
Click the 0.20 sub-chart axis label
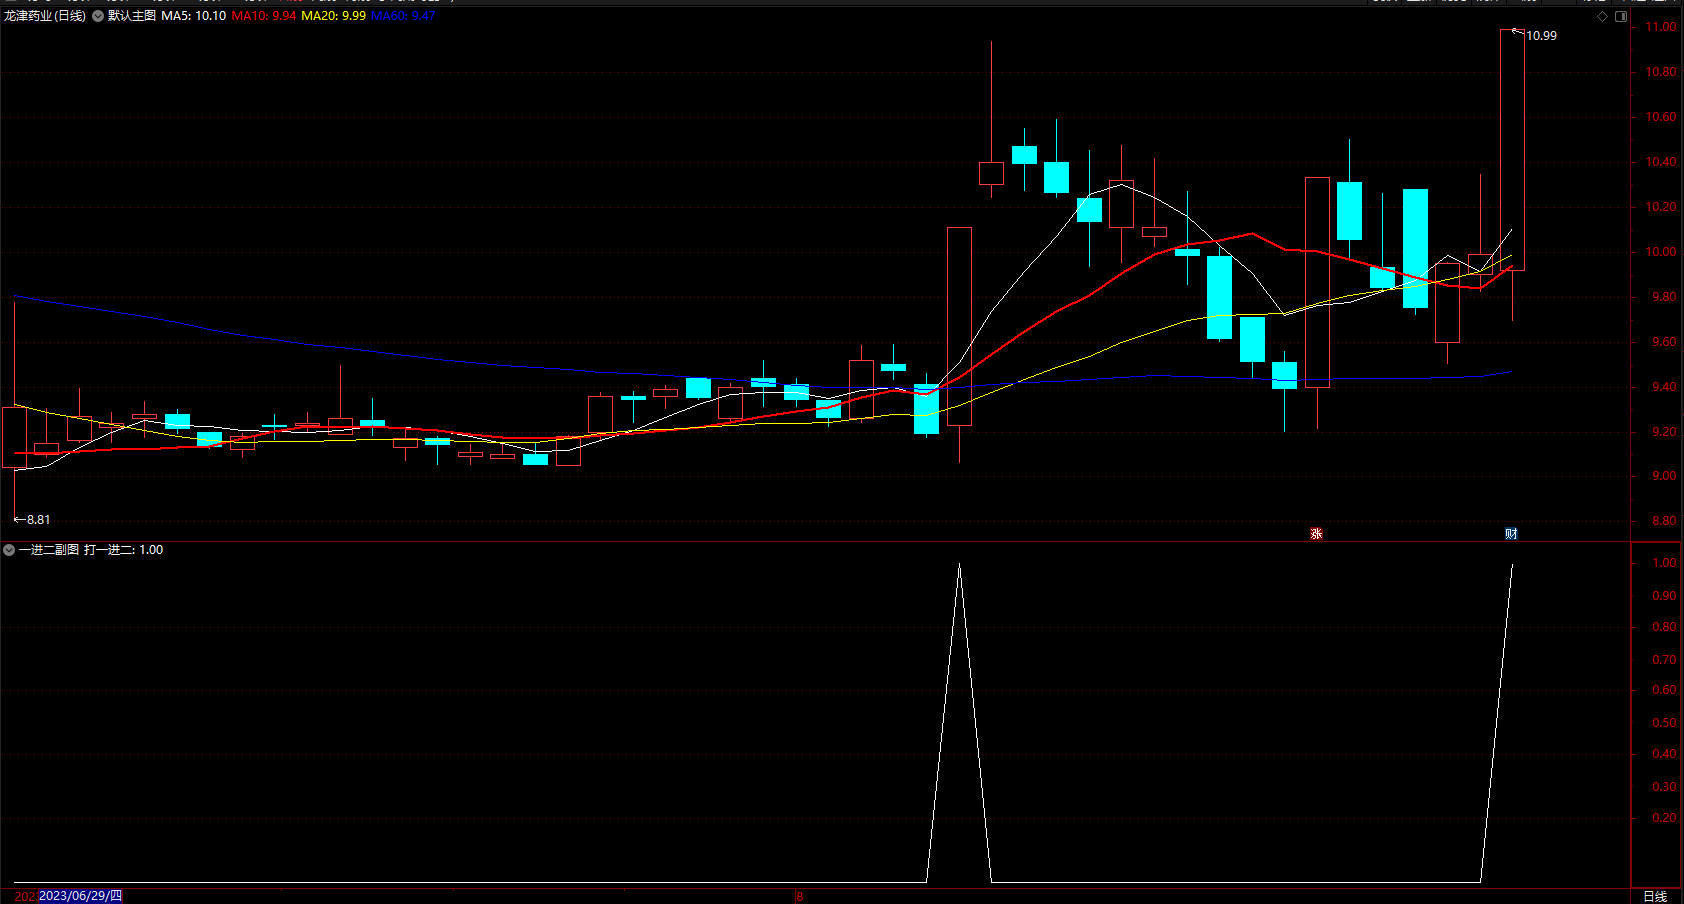click(1664, 818)
